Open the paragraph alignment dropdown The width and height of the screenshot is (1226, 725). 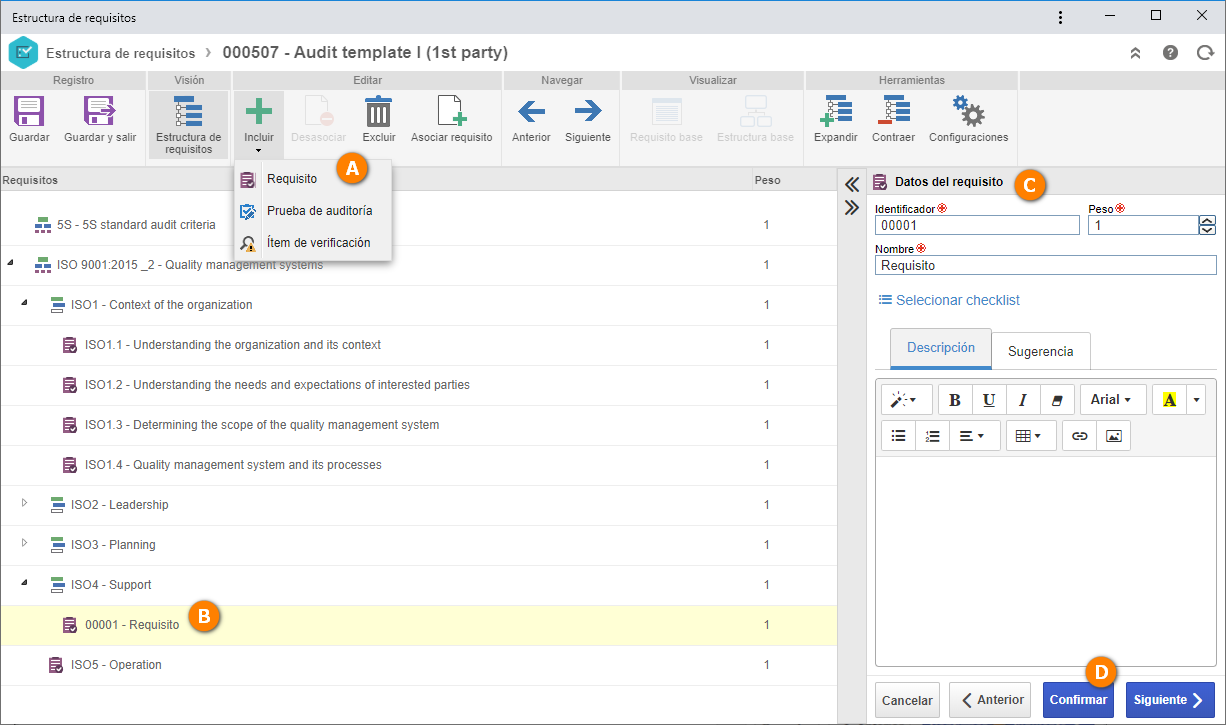(x=974, y=436)
